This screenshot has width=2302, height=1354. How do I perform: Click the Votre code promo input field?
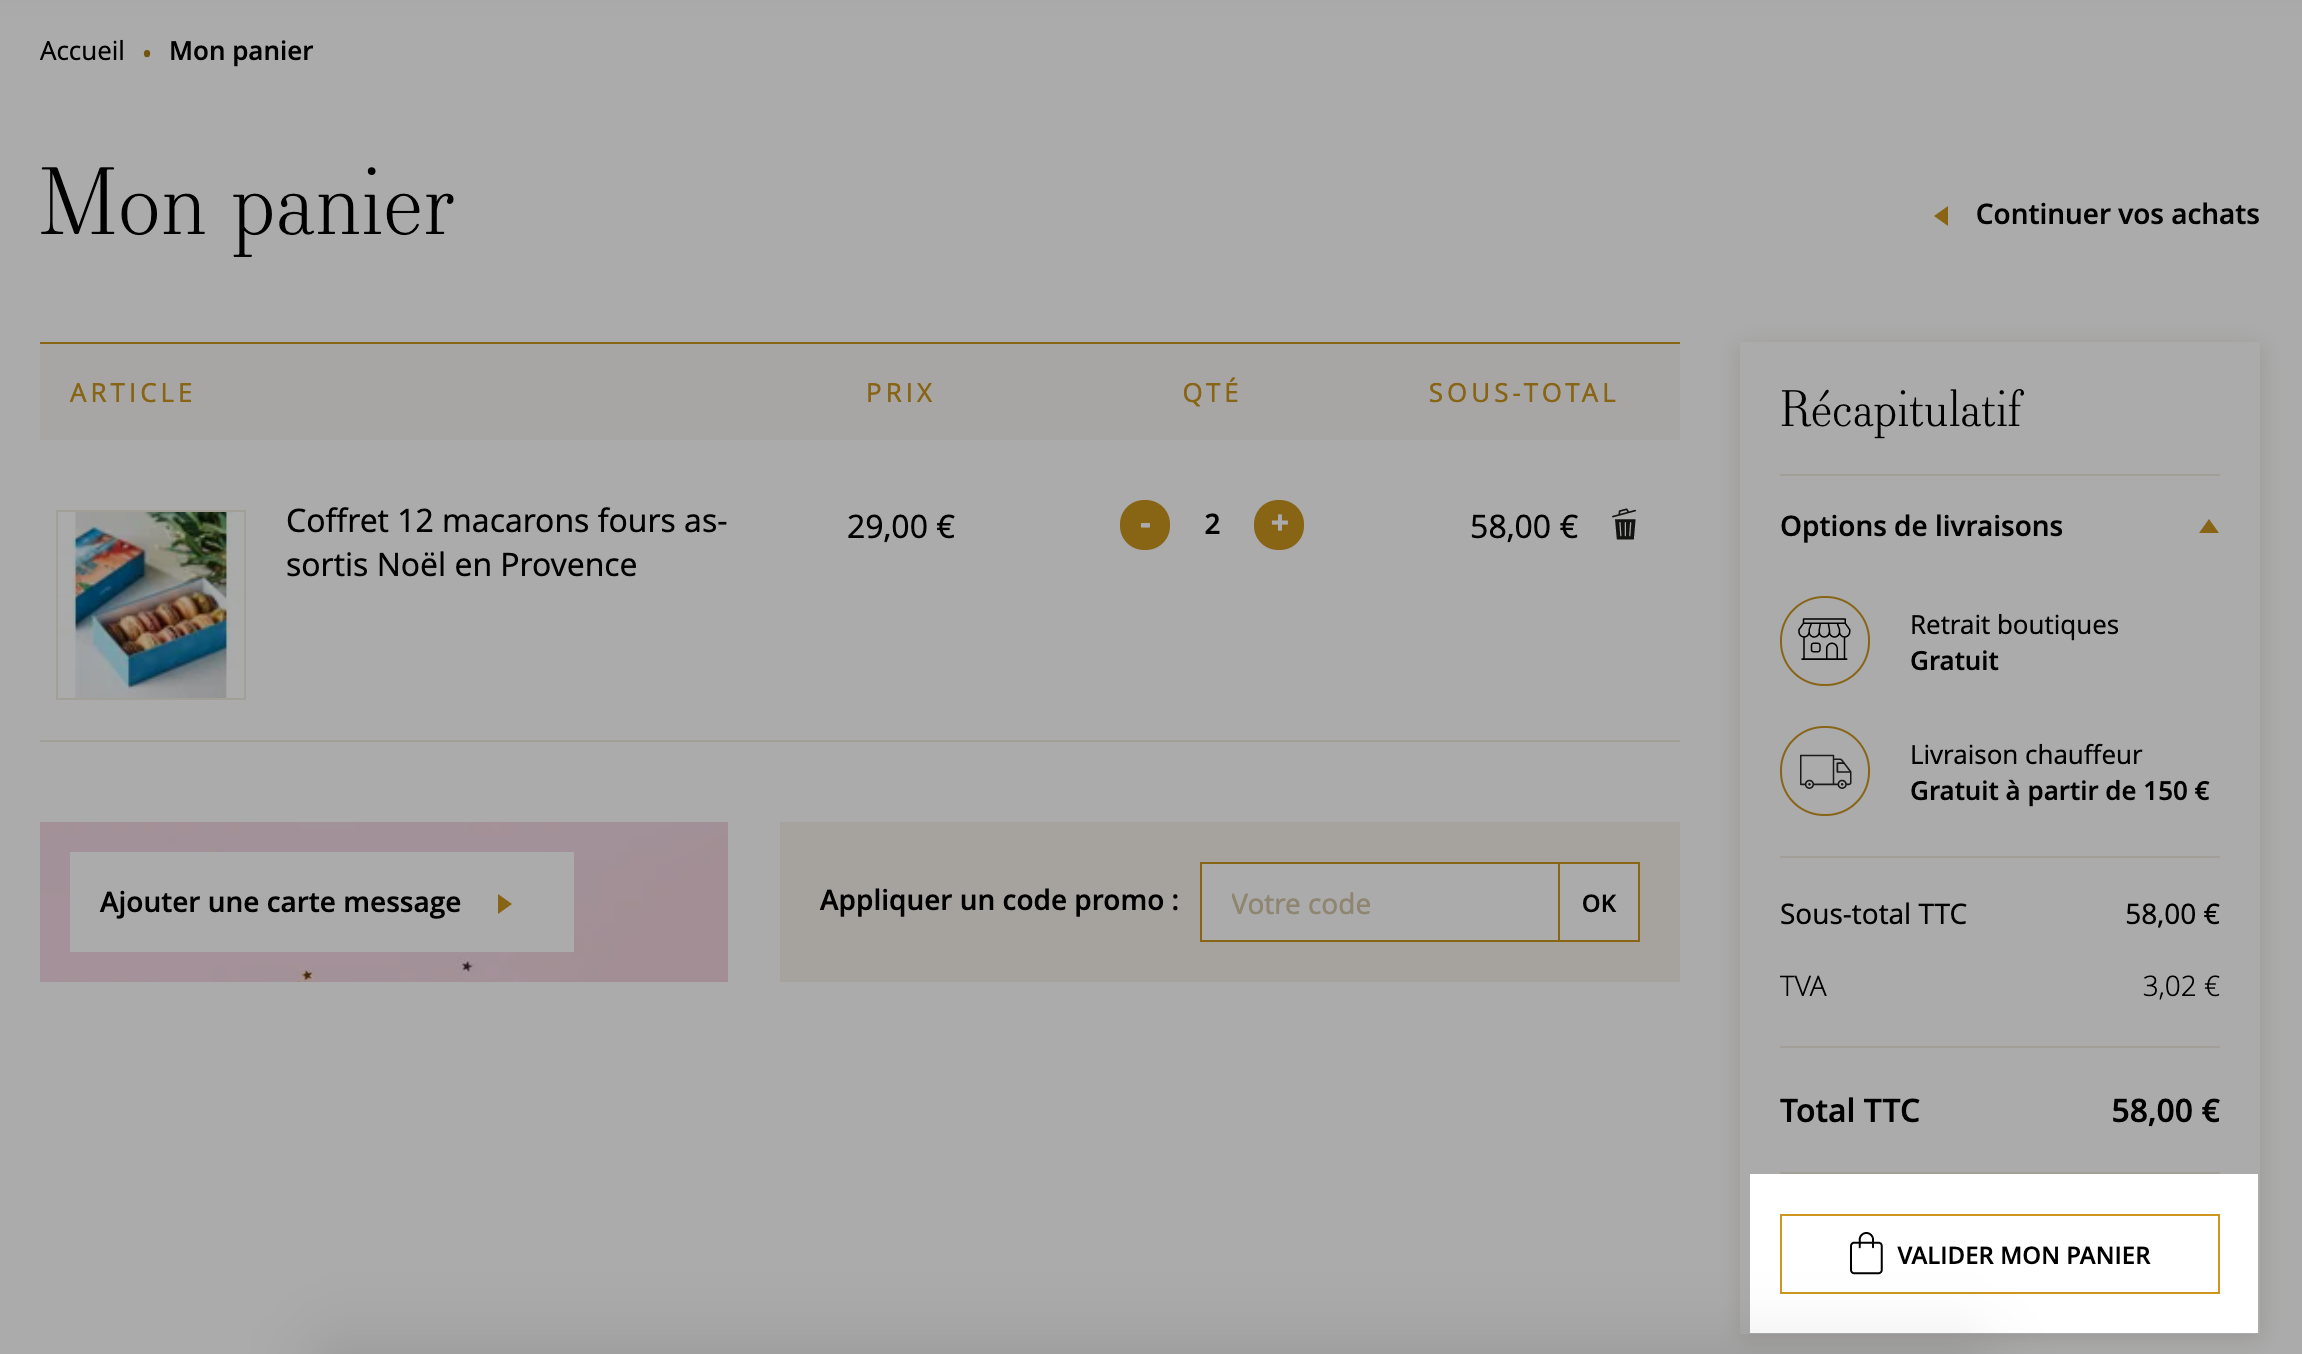1380,902
